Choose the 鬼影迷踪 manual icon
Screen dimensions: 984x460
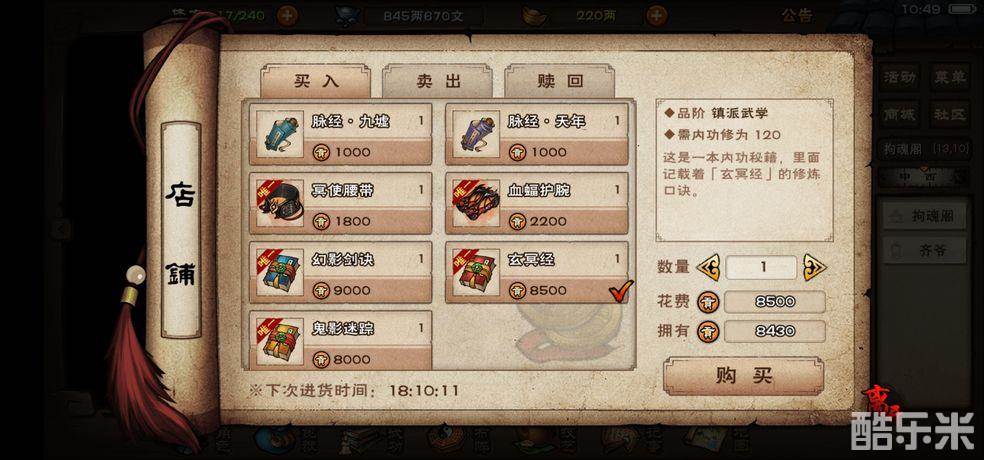pyautogui.click(x=280, y=341)
